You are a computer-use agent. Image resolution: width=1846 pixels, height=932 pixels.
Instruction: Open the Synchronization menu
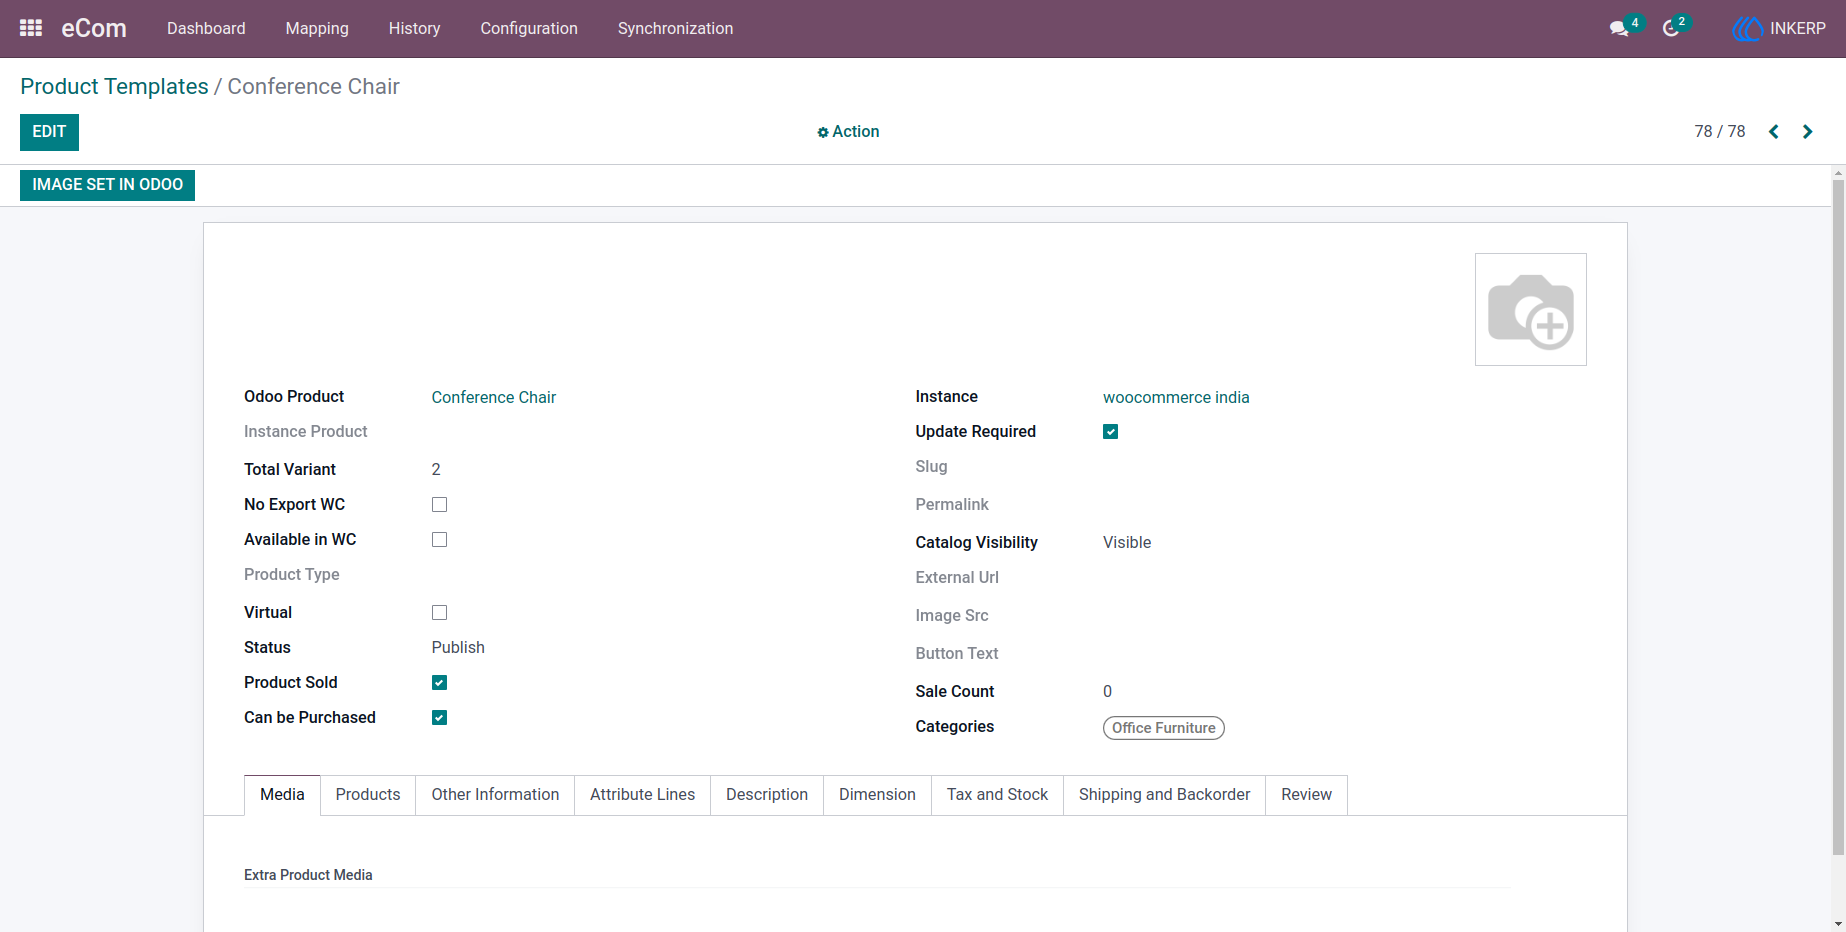[675, 29]
